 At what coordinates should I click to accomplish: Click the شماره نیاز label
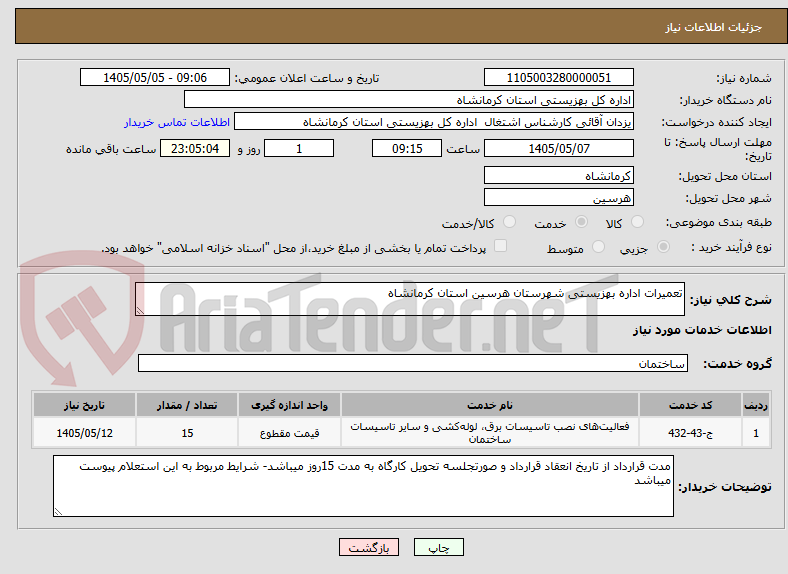tap(744, 78)
